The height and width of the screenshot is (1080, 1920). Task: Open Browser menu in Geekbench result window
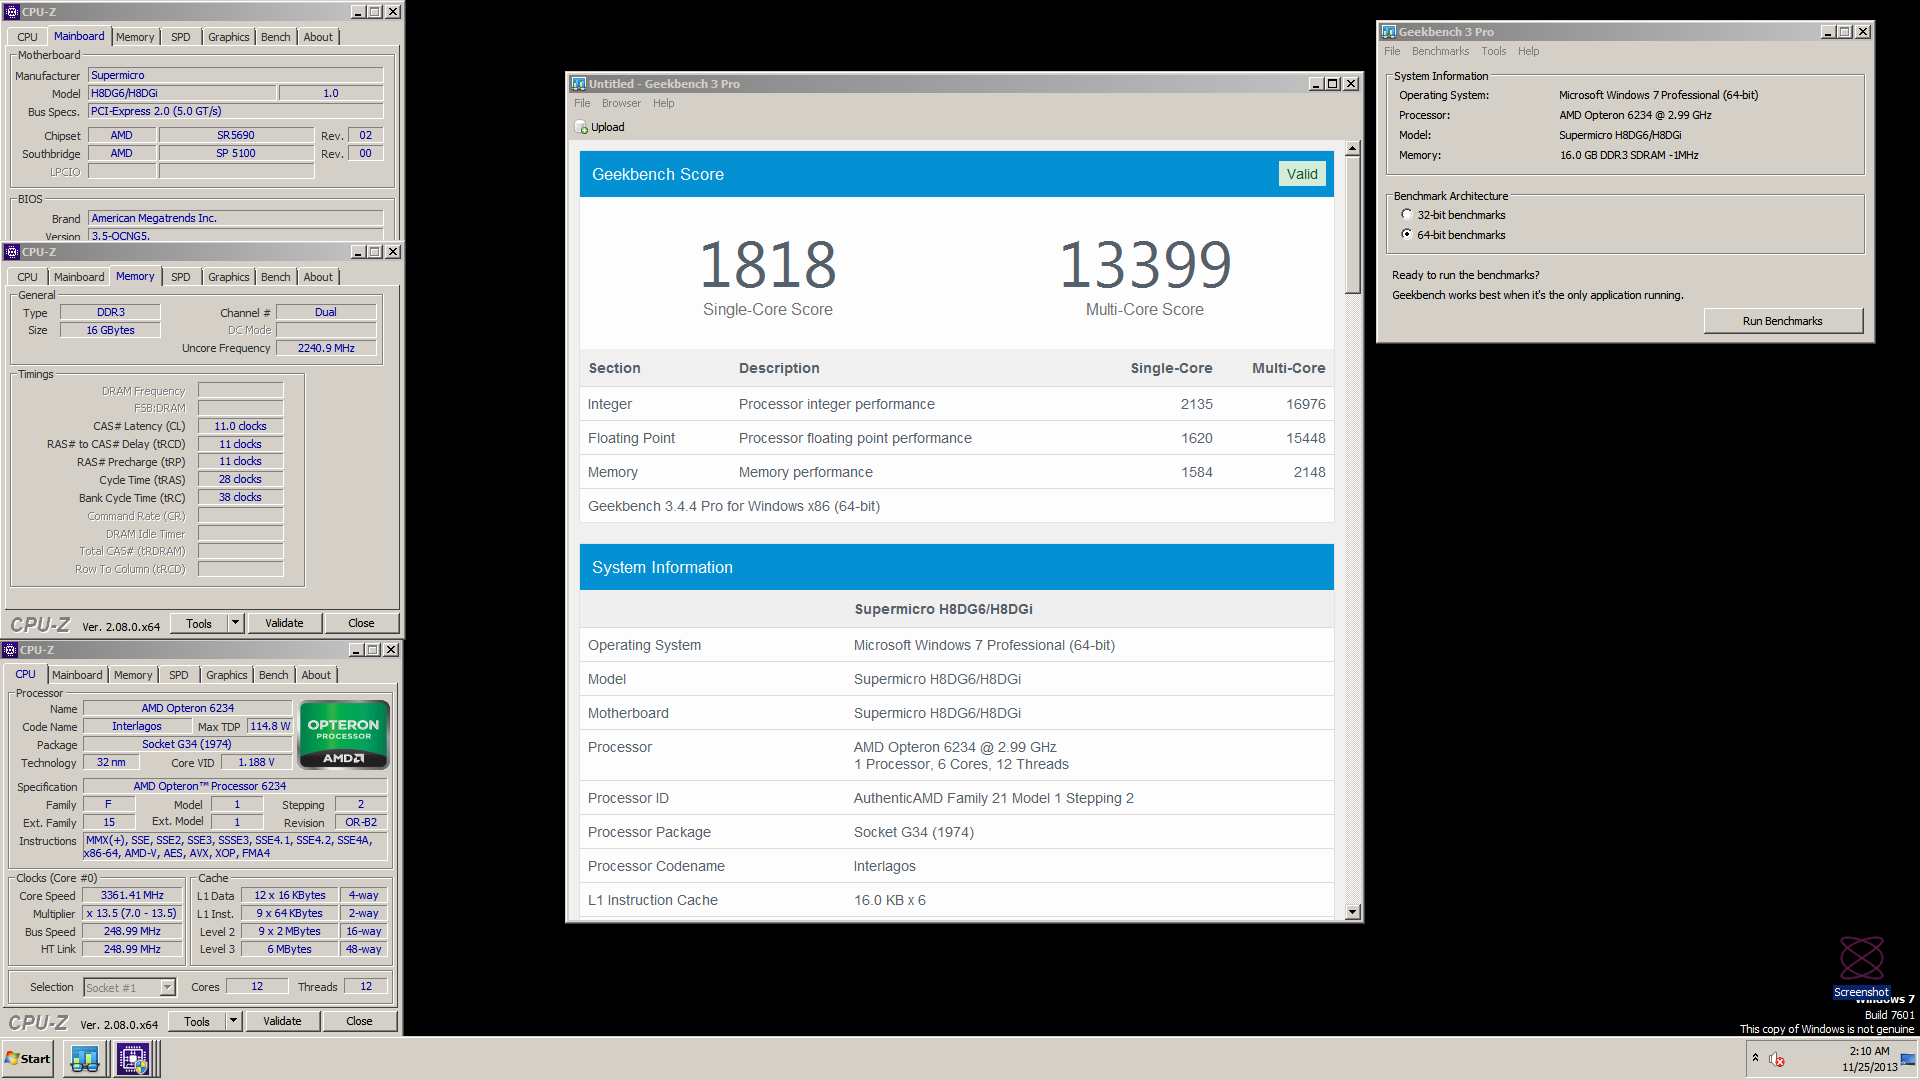[x=621, y=103]
